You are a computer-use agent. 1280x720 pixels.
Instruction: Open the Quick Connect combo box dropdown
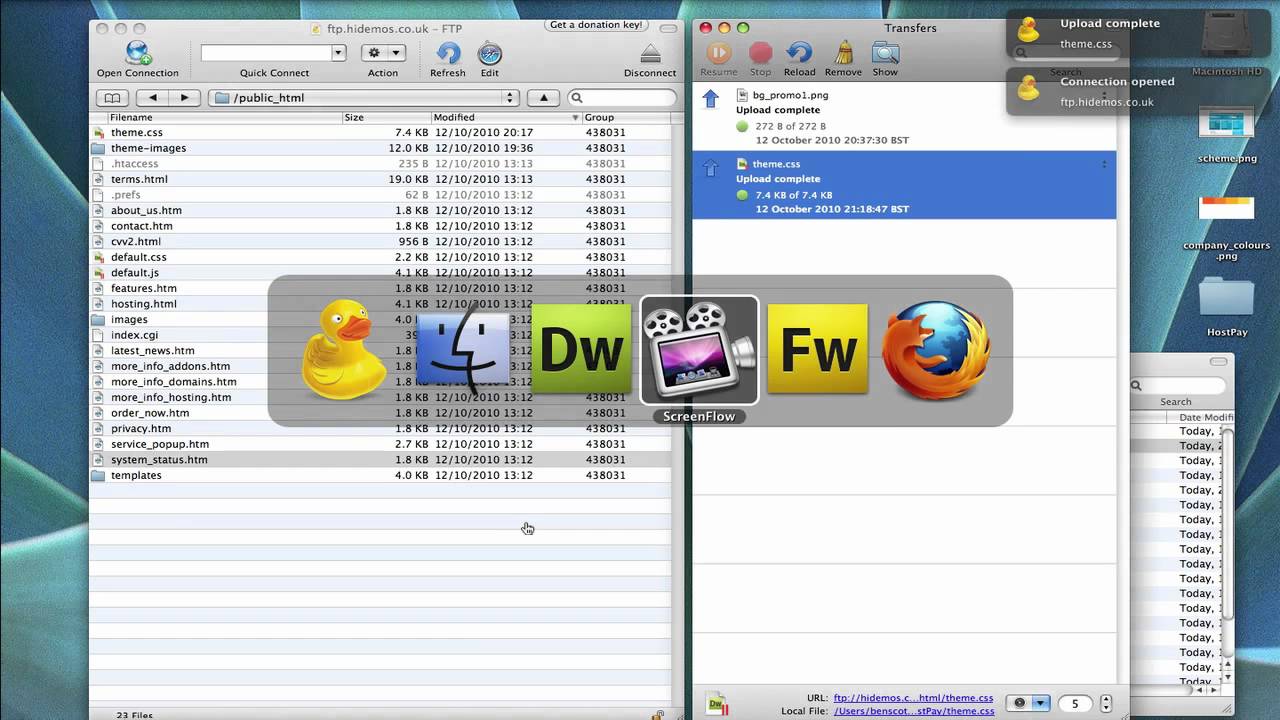(338, 53)
